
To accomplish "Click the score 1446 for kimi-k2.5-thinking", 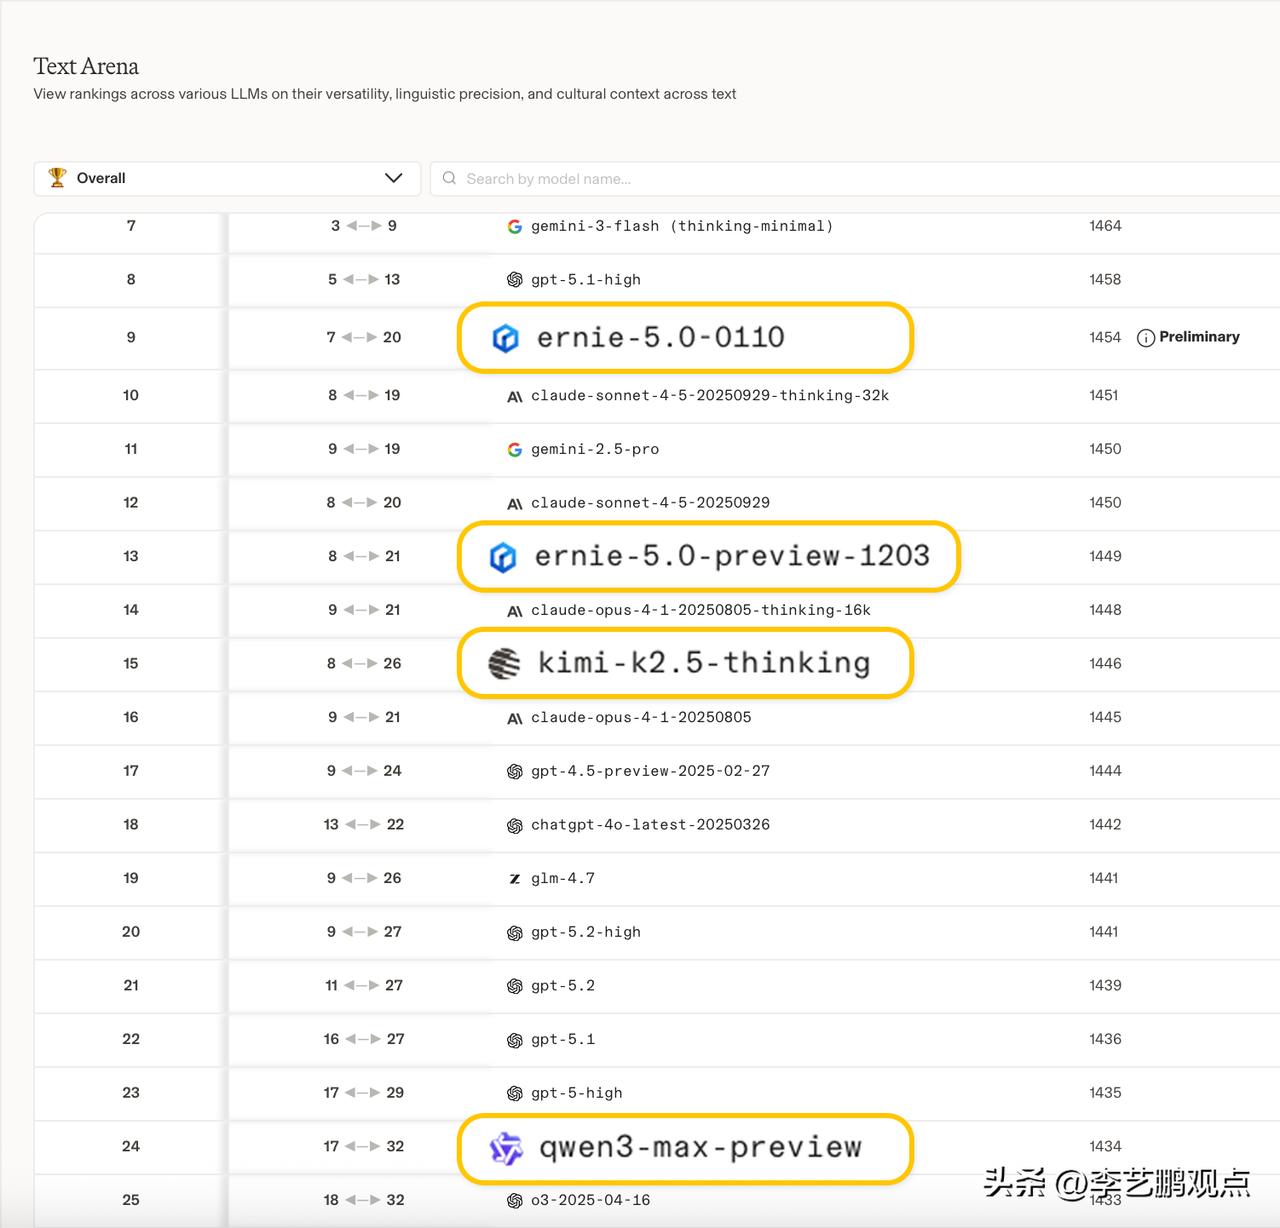I will pos(1105,664).
